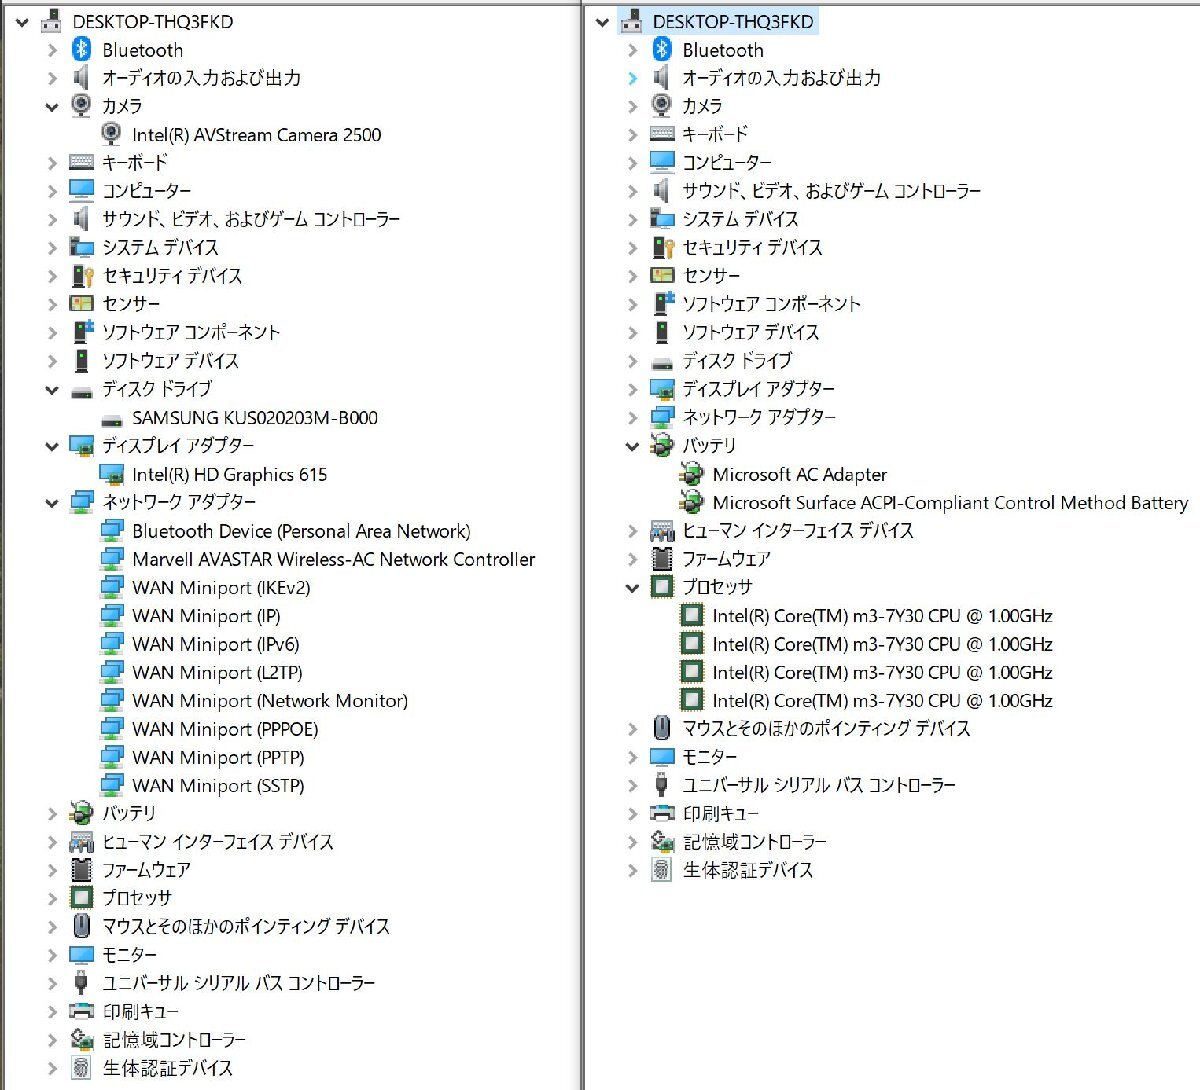Collapse the network adapter category in the left pane
1200x1090 pixels.
click(52, 503)
